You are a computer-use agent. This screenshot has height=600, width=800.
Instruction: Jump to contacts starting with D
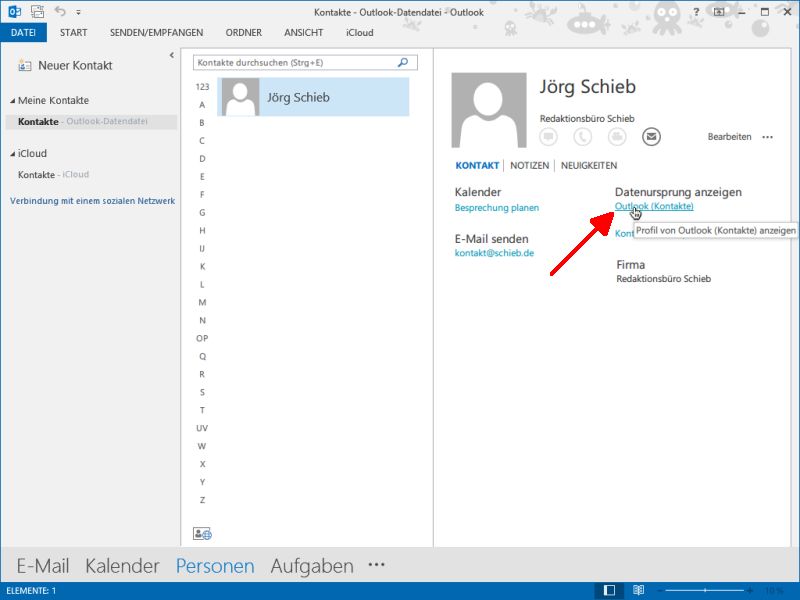[202, 159]
